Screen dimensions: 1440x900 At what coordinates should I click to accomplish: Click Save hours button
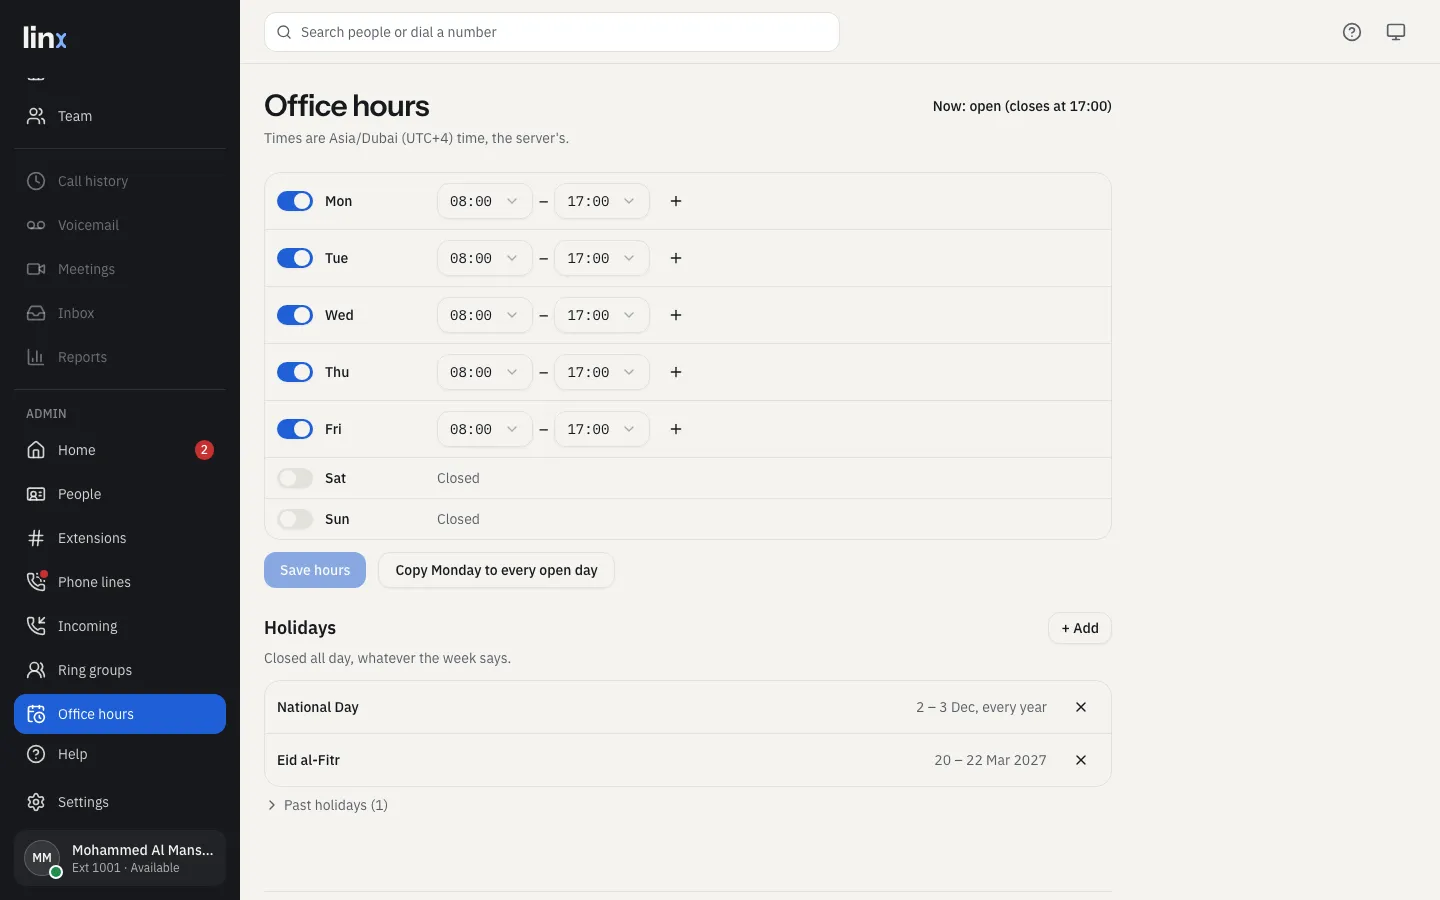[x=315, y=570]
